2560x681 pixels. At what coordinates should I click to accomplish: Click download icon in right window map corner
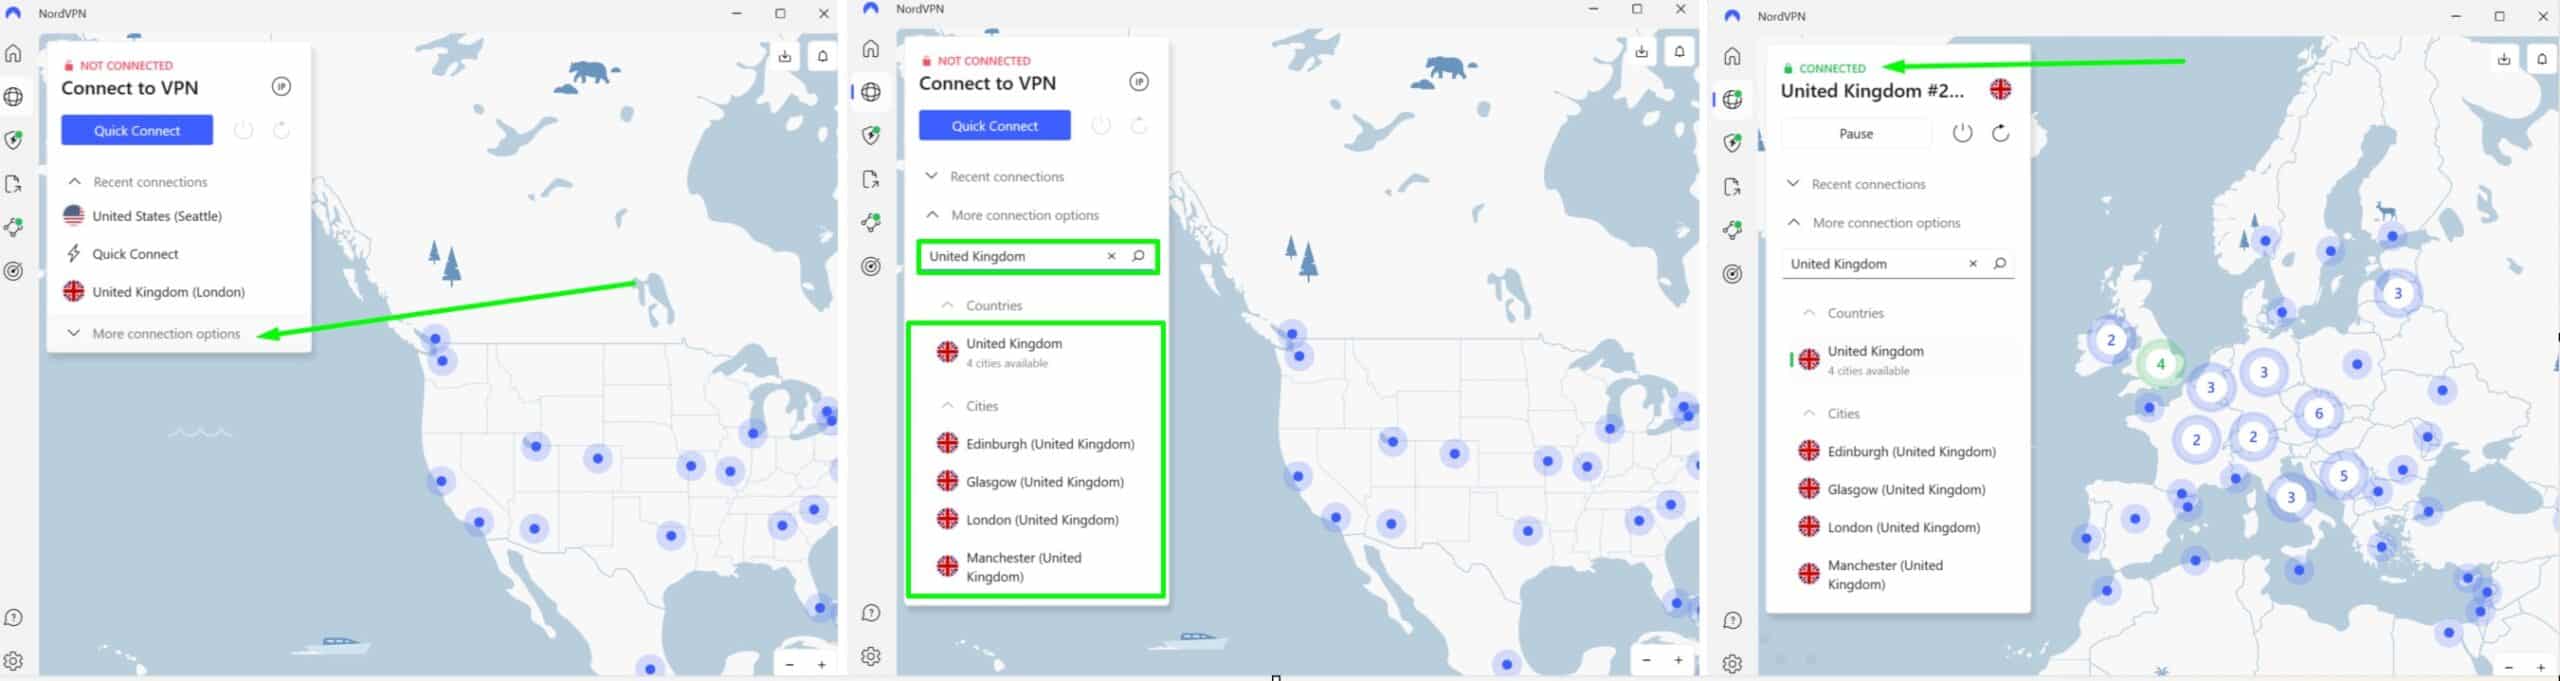2504,59
